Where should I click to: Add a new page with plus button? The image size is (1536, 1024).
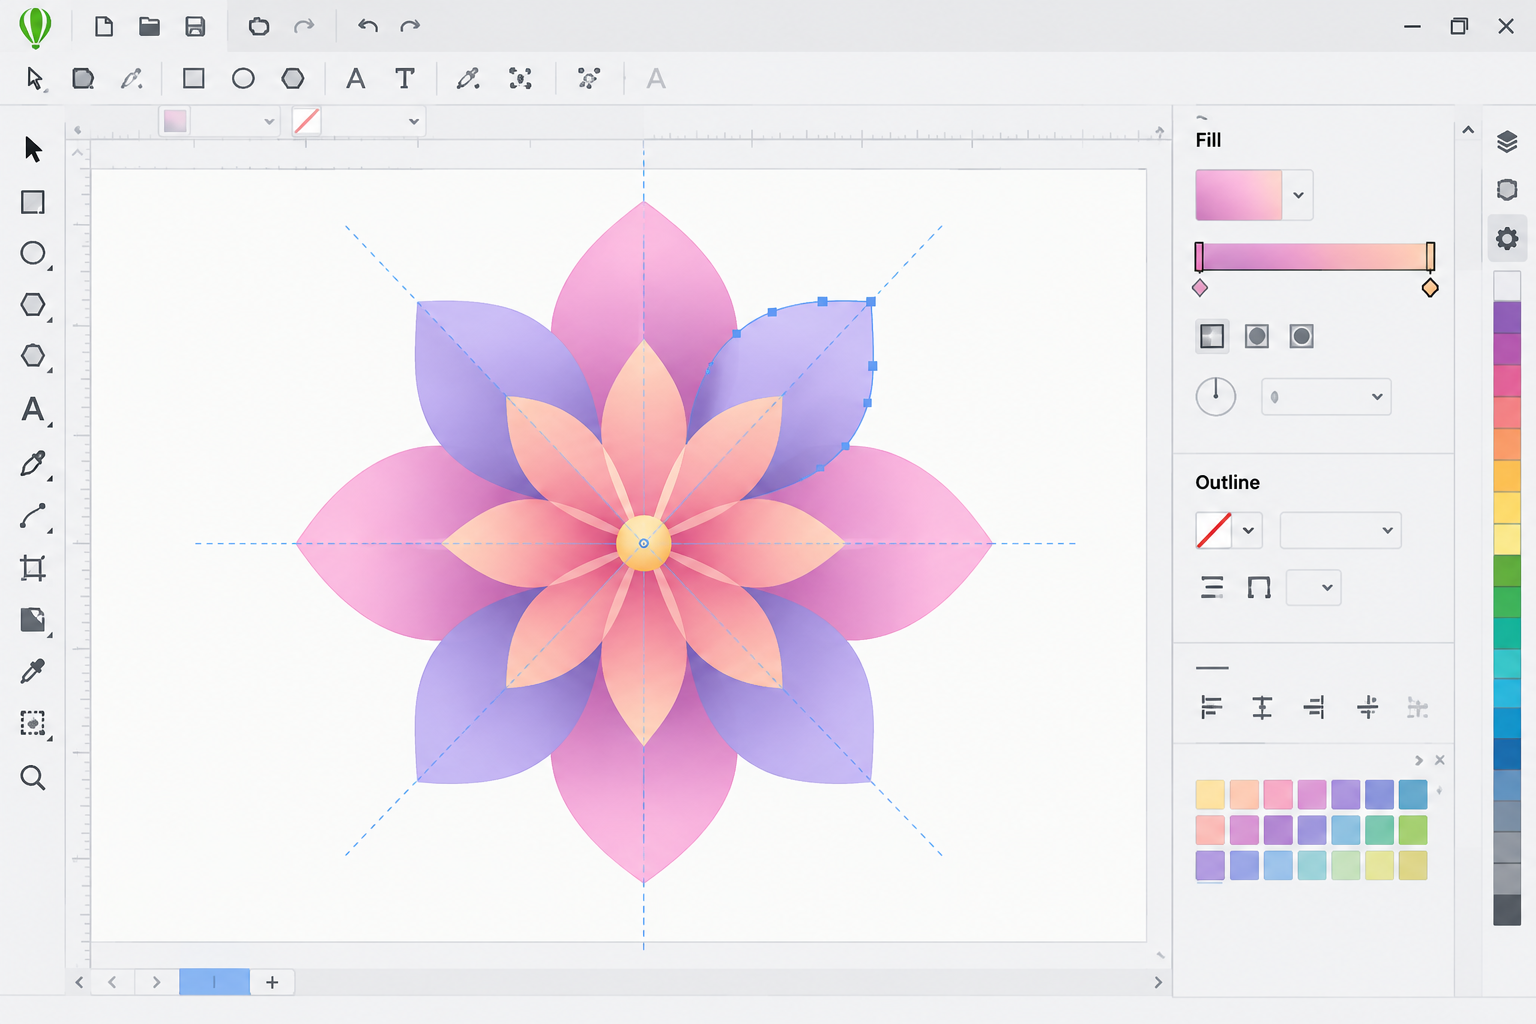tap(272, 982)
